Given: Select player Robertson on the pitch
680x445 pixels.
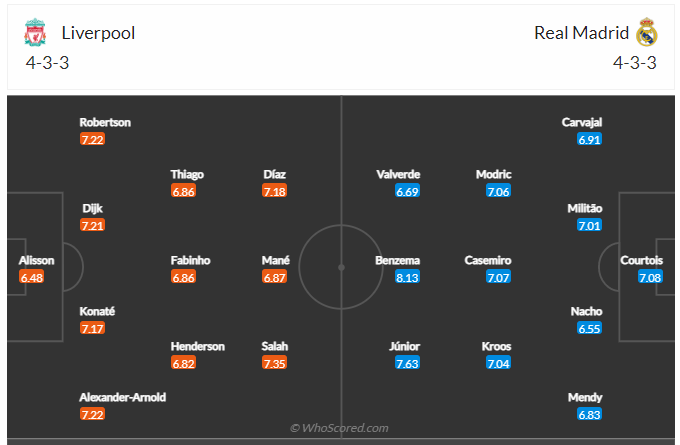Looking at the screenshot, I should coord(105,122).
